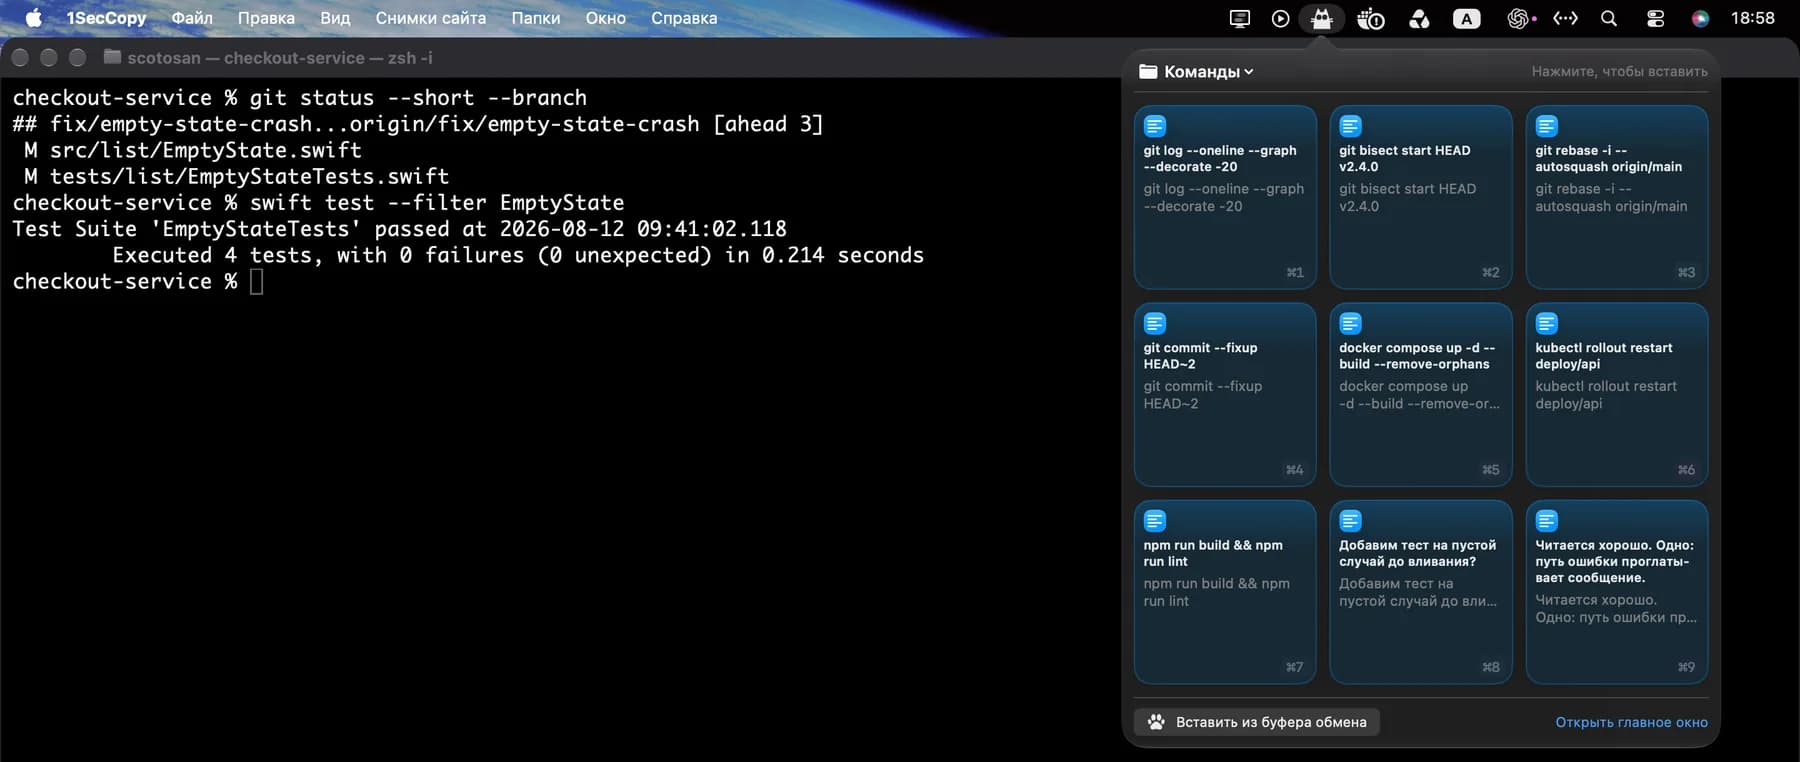Viewport: 1800px width, 762px height.
Task: Click the 'Нажмите, чтобы вставить' hint text
Action: point(1619,72)
